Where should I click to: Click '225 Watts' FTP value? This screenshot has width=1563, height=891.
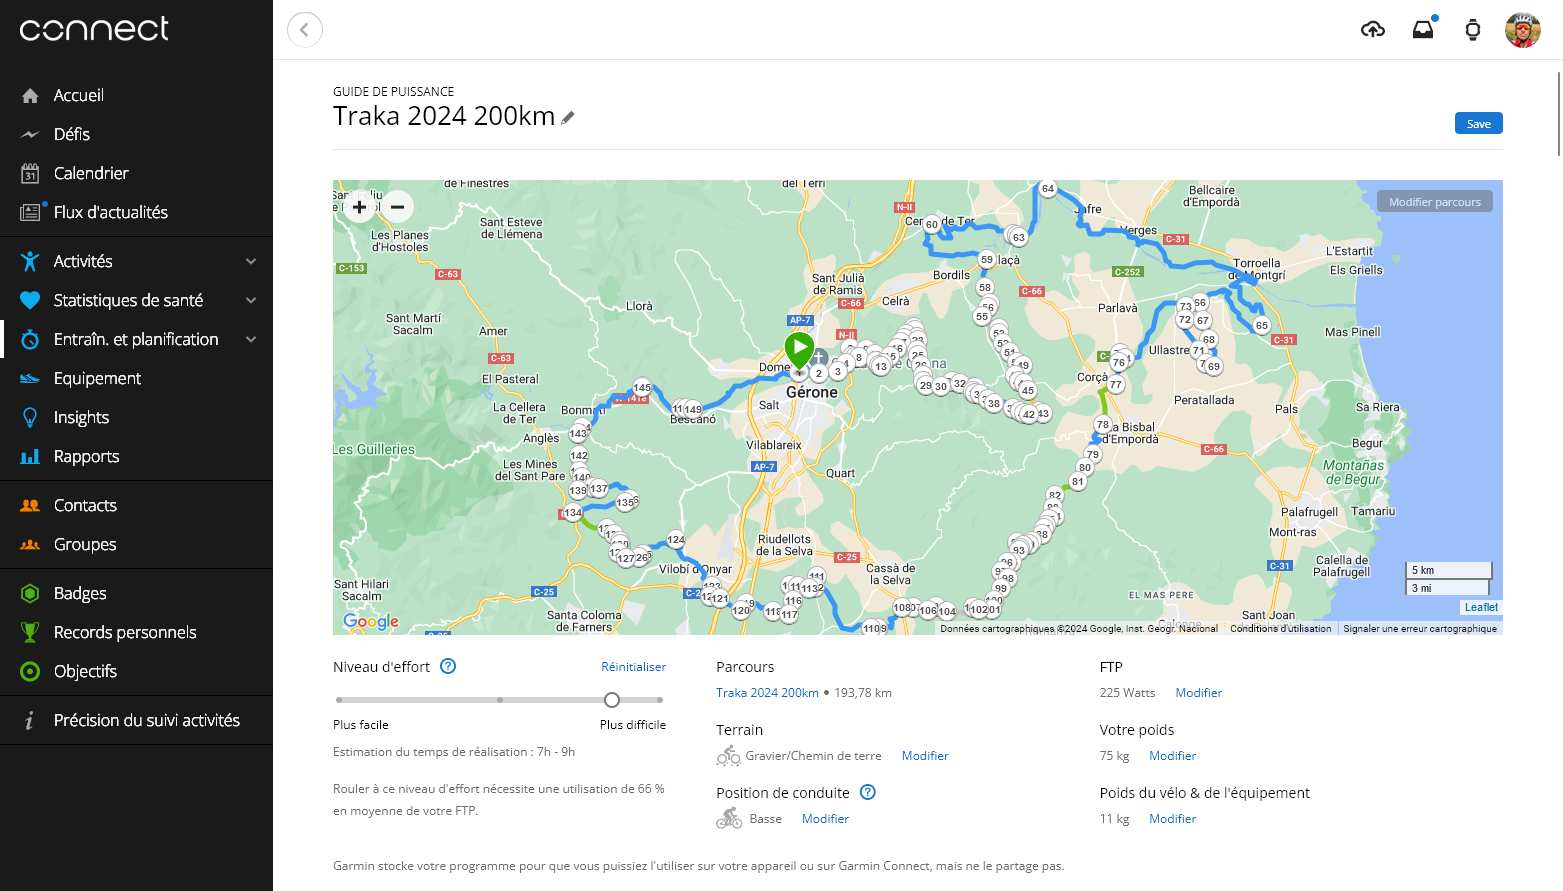point(1127,692)
